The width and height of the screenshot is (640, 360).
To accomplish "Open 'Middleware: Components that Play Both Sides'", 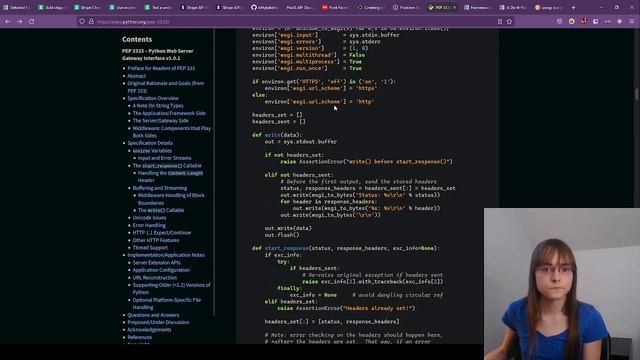I will pos(171,132).
